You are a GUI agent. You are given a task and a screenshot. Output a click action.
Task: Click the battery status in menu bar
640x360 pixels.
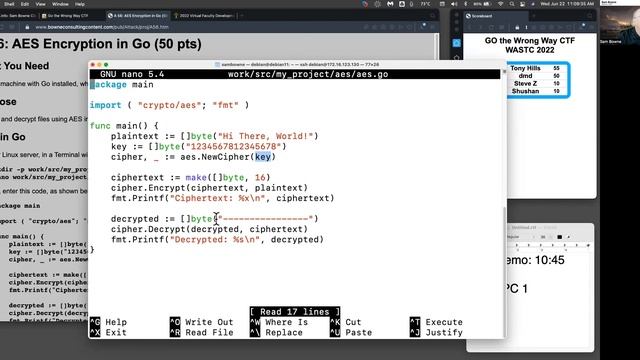tap(482, 4)
